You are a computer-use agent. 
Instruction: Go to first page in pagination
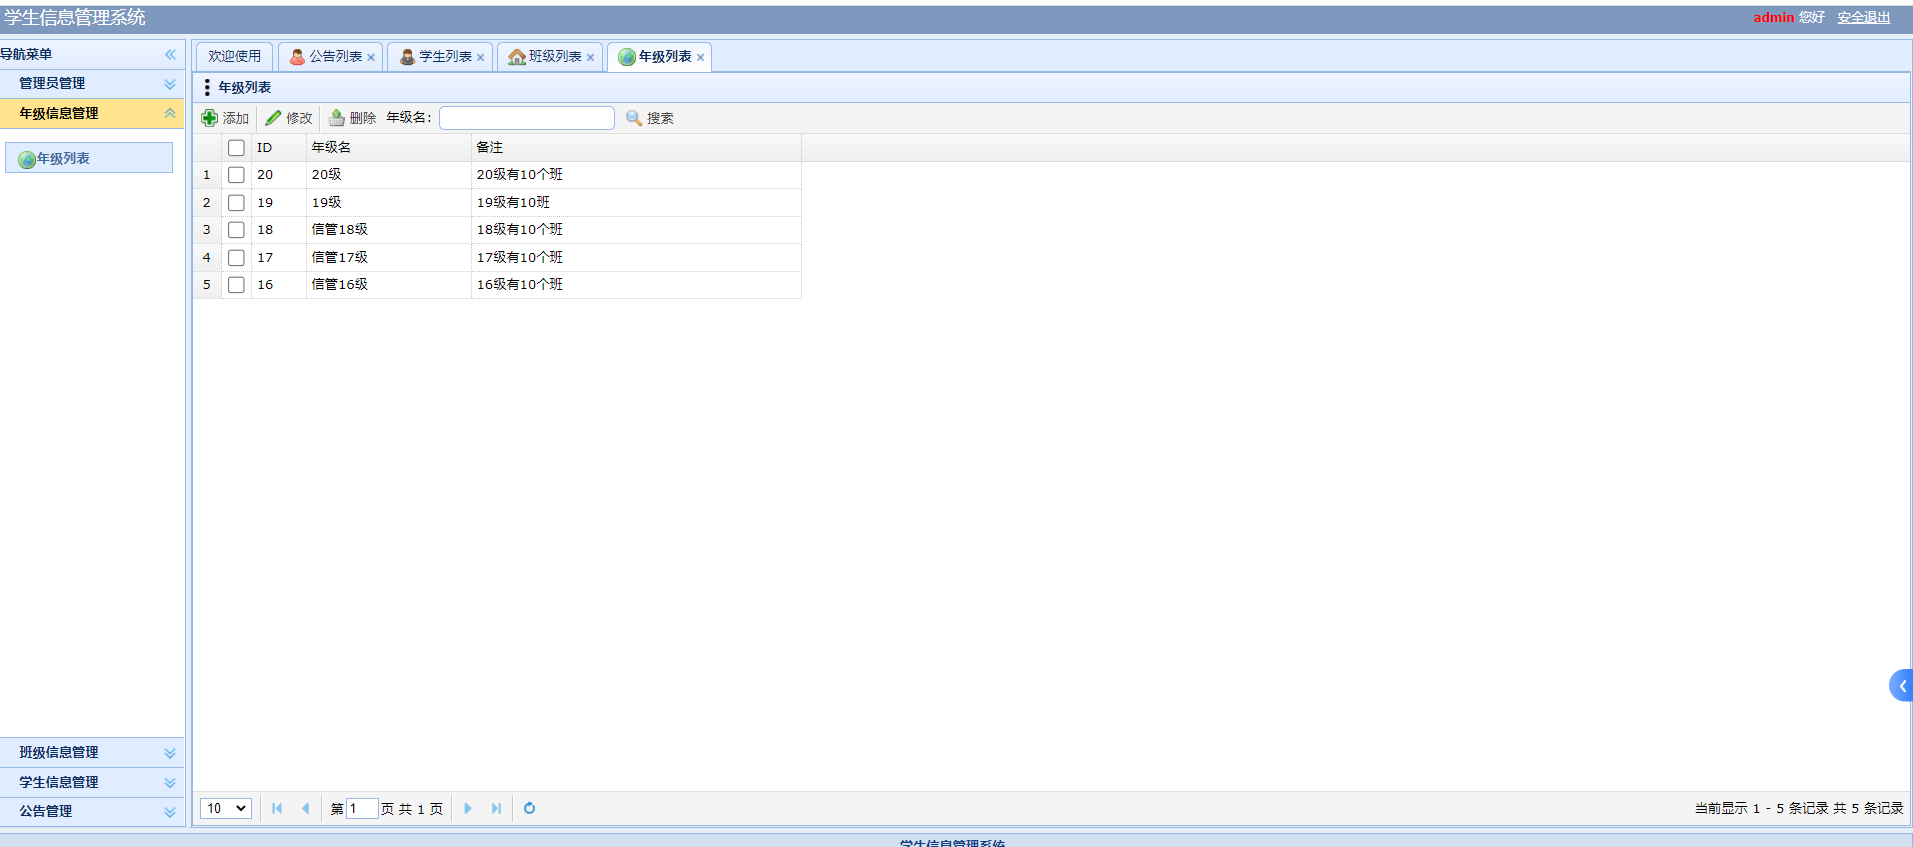(x=277, y=808)
